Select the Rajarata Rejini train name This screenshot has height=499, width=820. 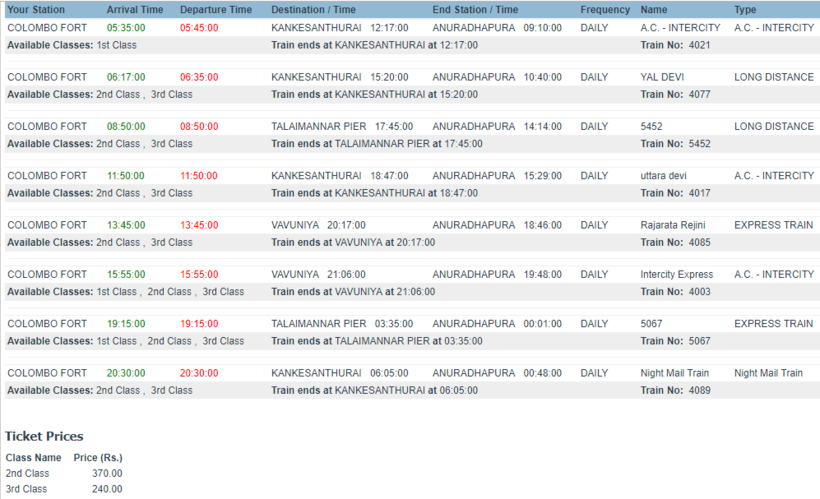pos(674,225)
